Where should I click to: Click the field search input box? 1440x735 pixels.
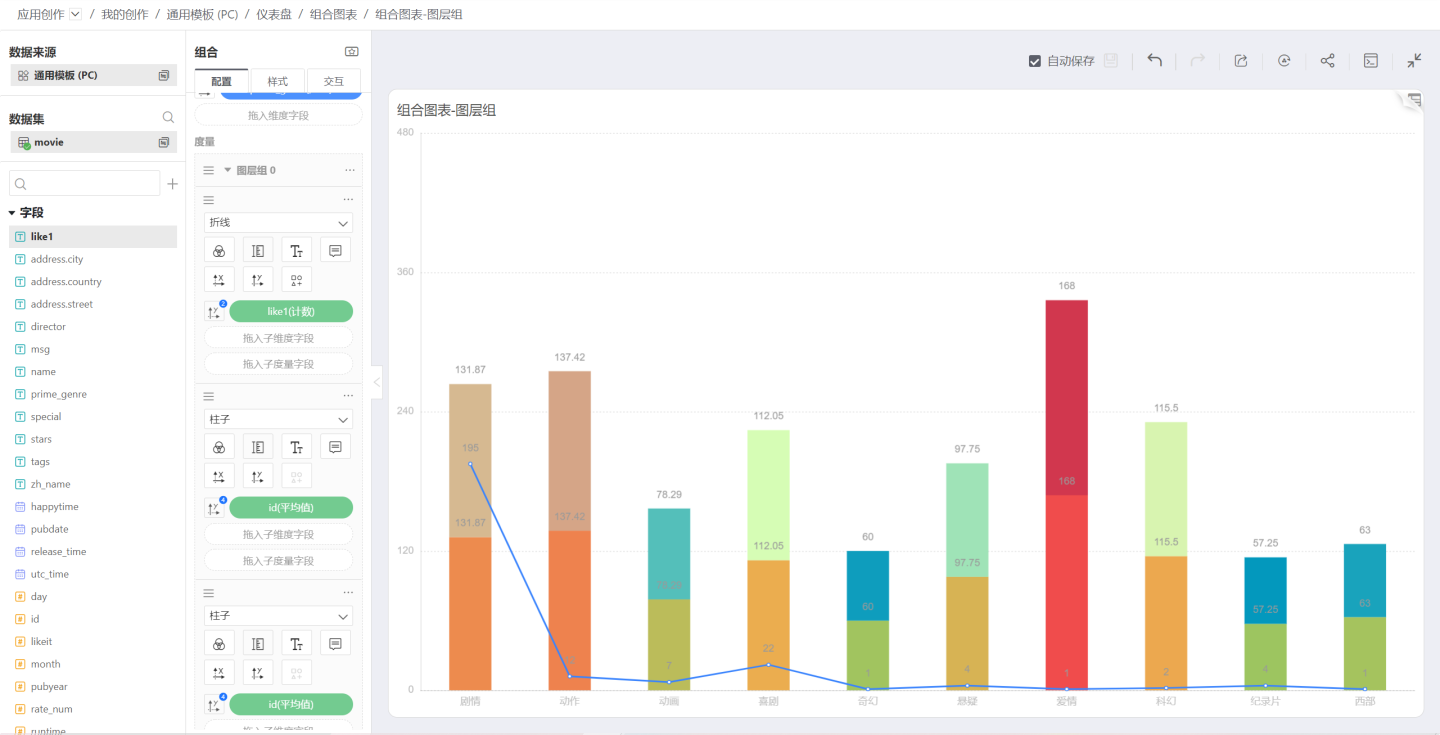tap(85, 184)
